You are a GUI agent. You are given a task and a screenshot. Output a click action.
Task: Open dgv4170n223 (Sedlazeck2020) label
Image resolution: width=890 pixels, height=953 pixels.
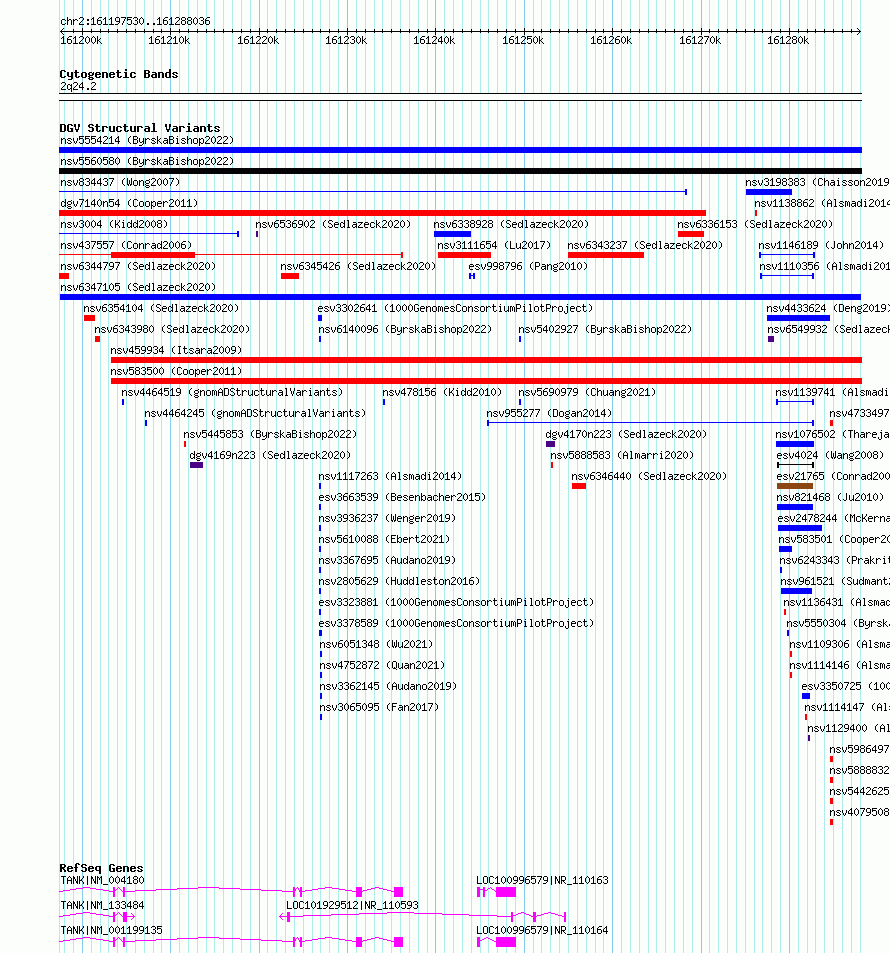[626, 434]
